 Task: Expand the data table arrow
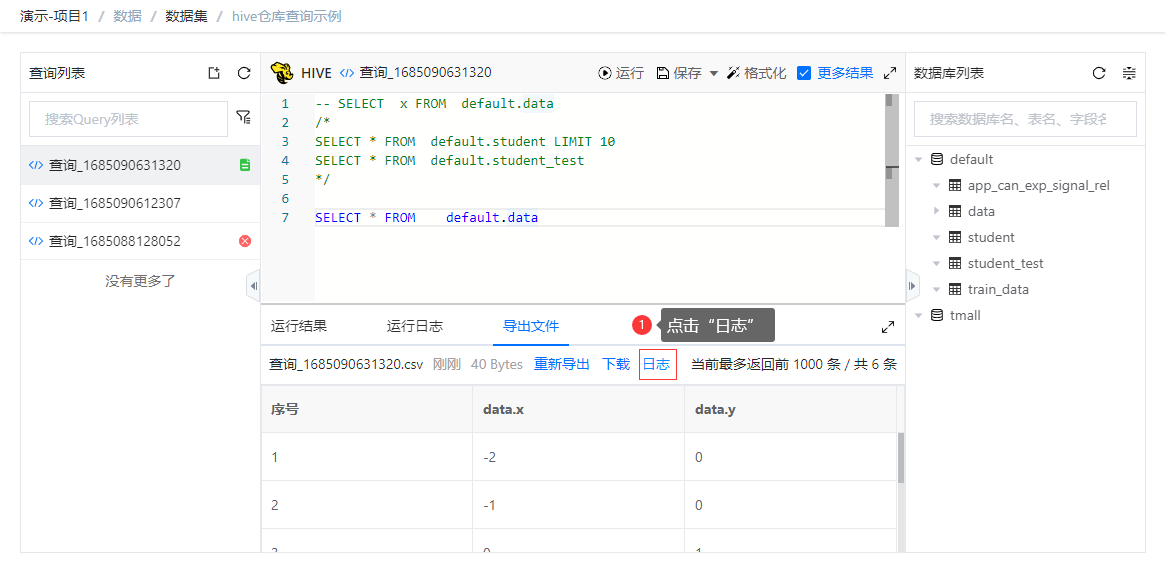tap(937, 211)
